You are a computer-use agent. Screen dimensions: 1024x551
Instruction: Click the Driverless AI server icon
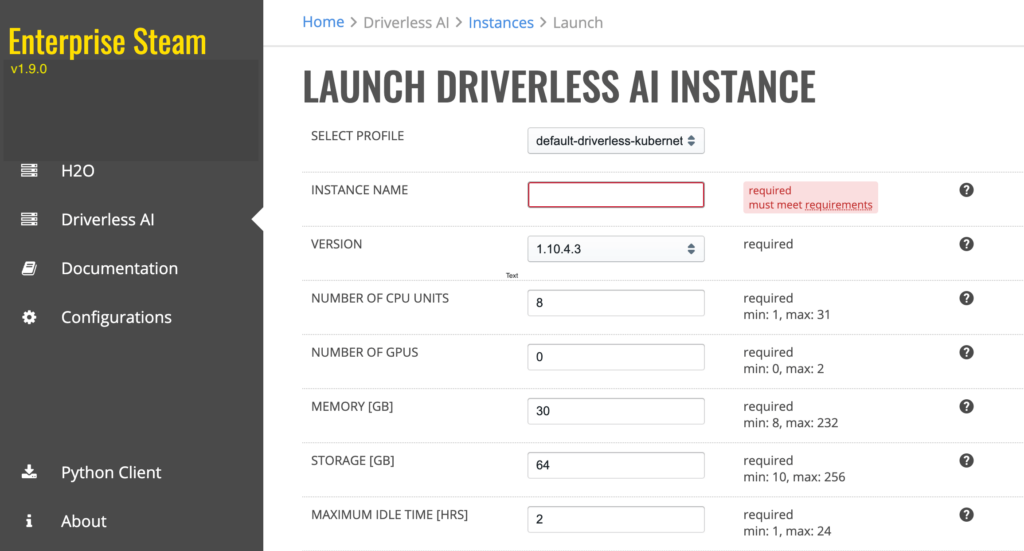click(x=29, y=219)
